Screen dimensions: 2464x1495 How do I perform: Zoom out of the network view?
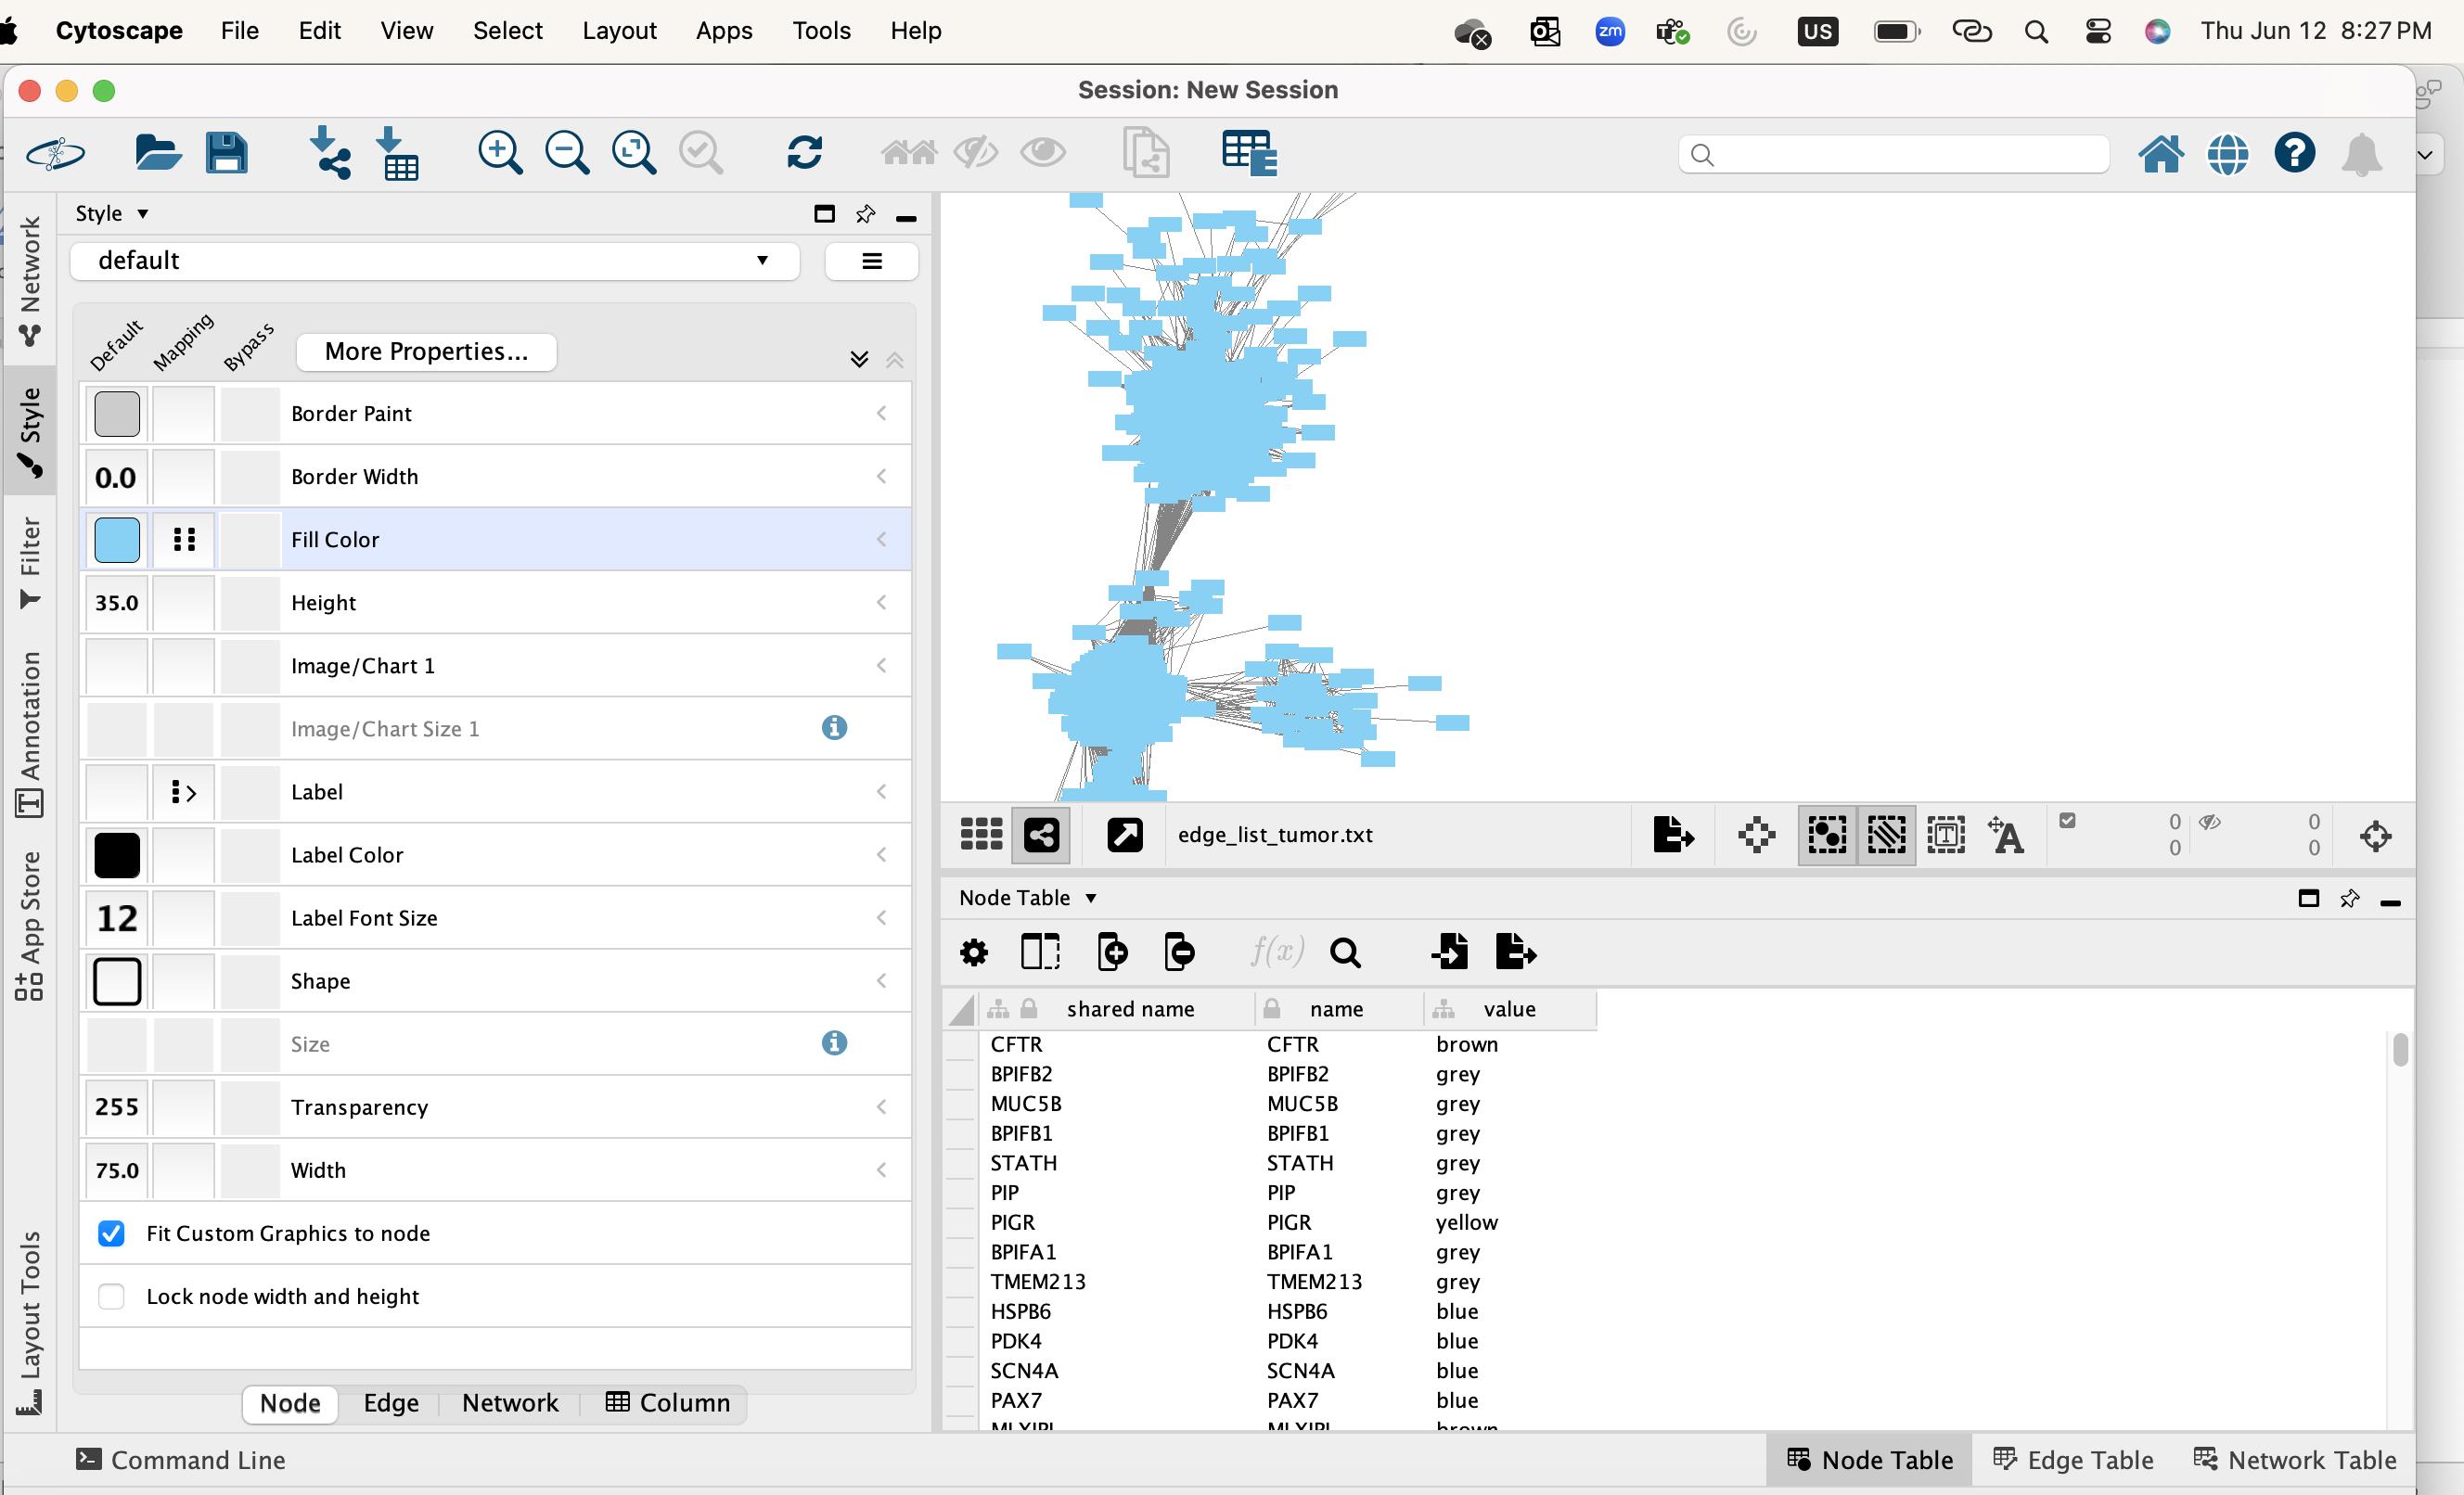pyautogui.click(x=567, y=153)
